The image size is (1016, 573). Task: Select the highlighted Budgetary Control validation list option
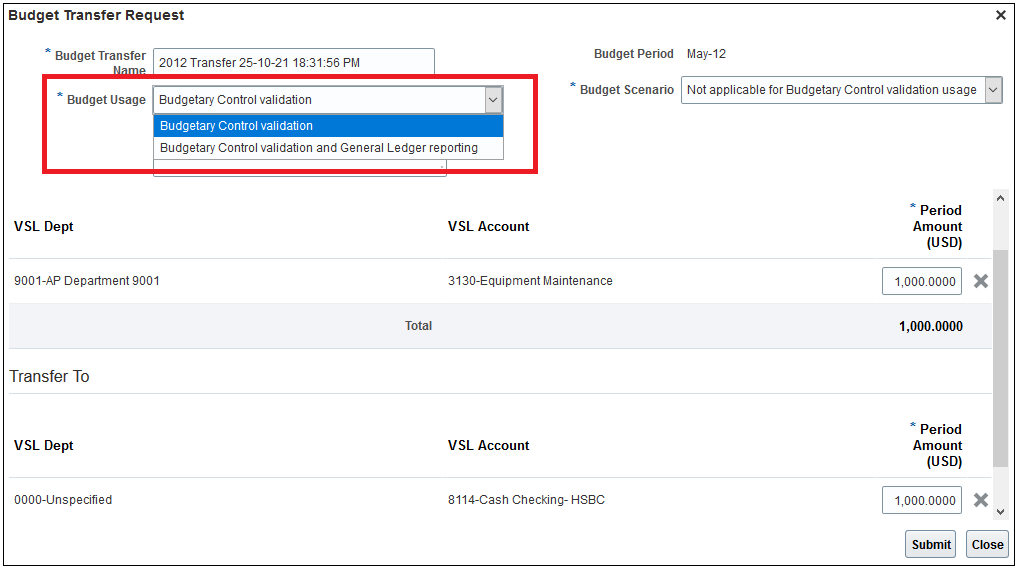coord(328,126)
